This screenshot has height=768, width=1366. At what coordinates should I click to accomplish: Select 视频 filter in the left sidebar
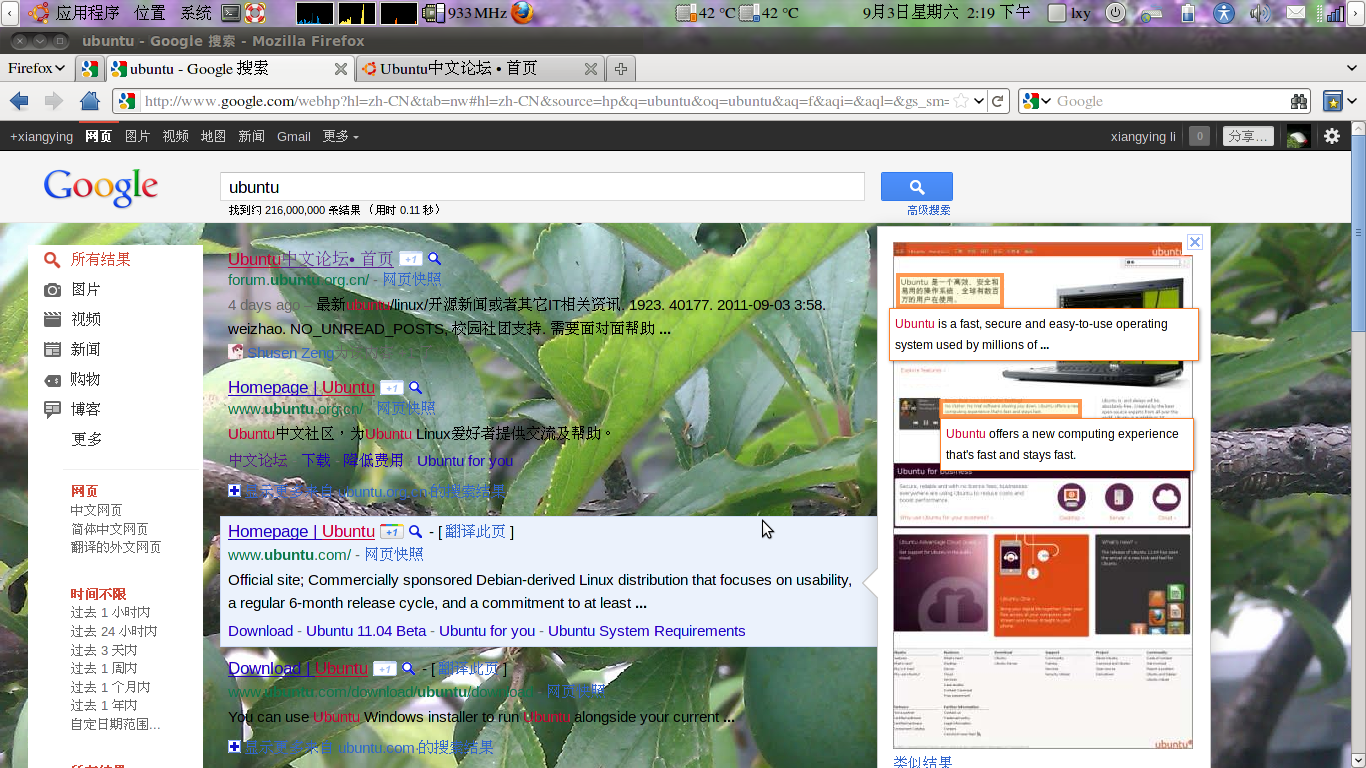(85, 319)
